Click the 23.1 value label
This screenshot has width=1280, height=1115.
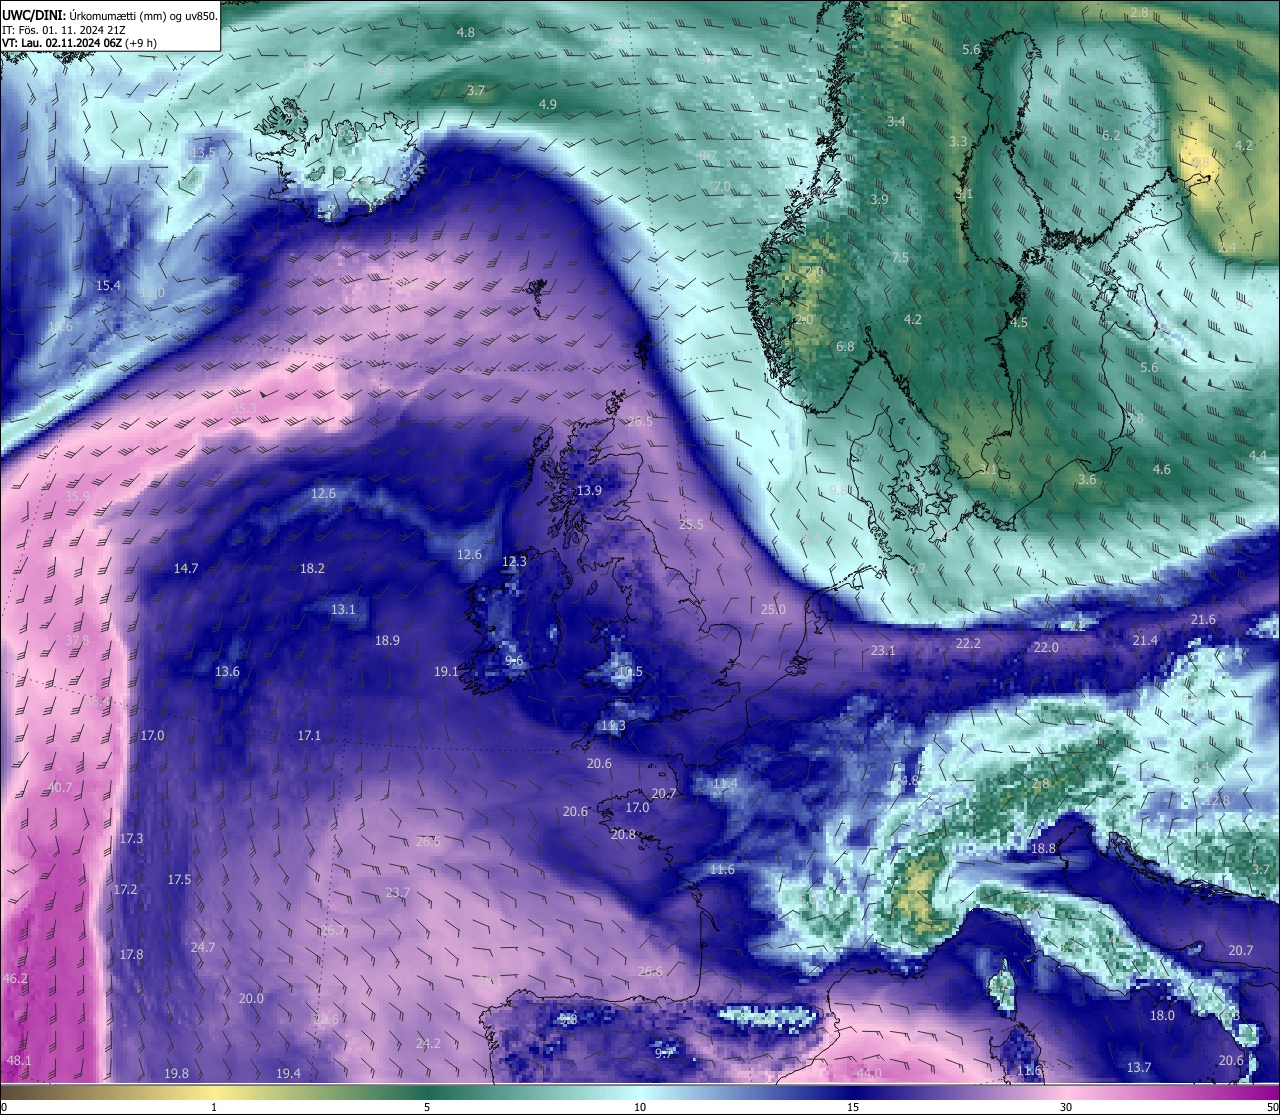click(x=883, y=650)
